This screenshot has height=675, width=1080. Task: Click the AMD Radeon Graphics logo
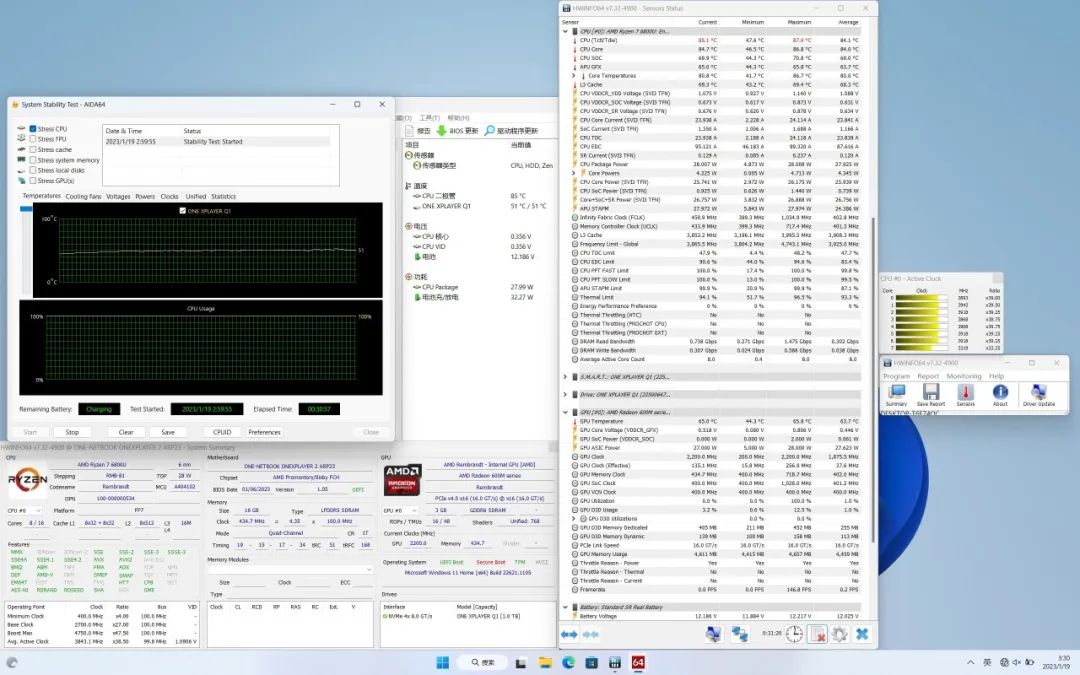tap(402, 479)
